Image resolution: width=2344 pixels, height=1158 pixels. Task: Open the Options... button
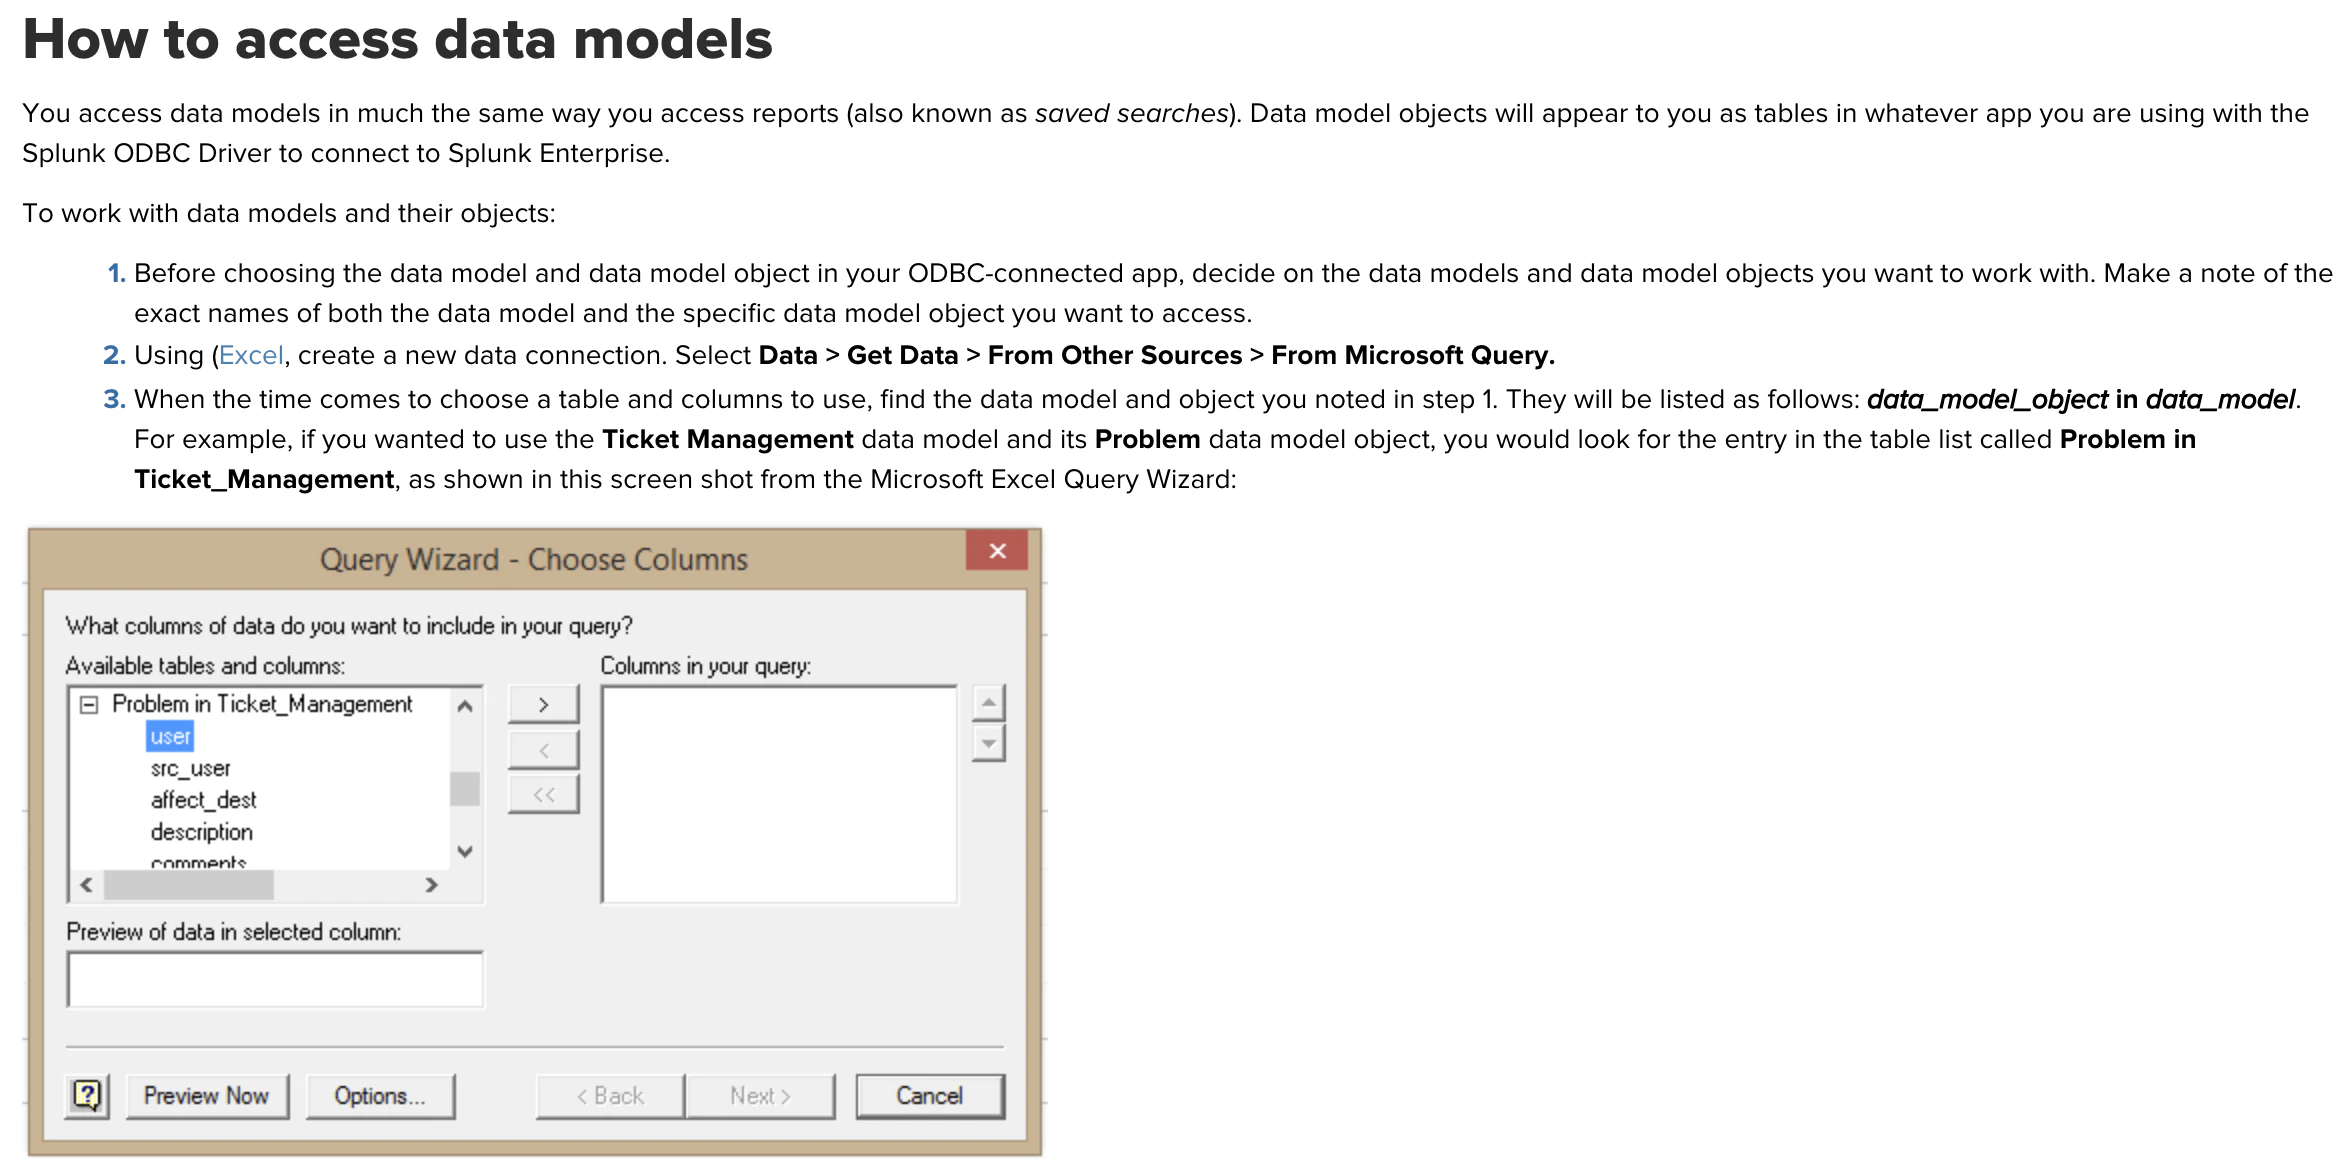380,1096
